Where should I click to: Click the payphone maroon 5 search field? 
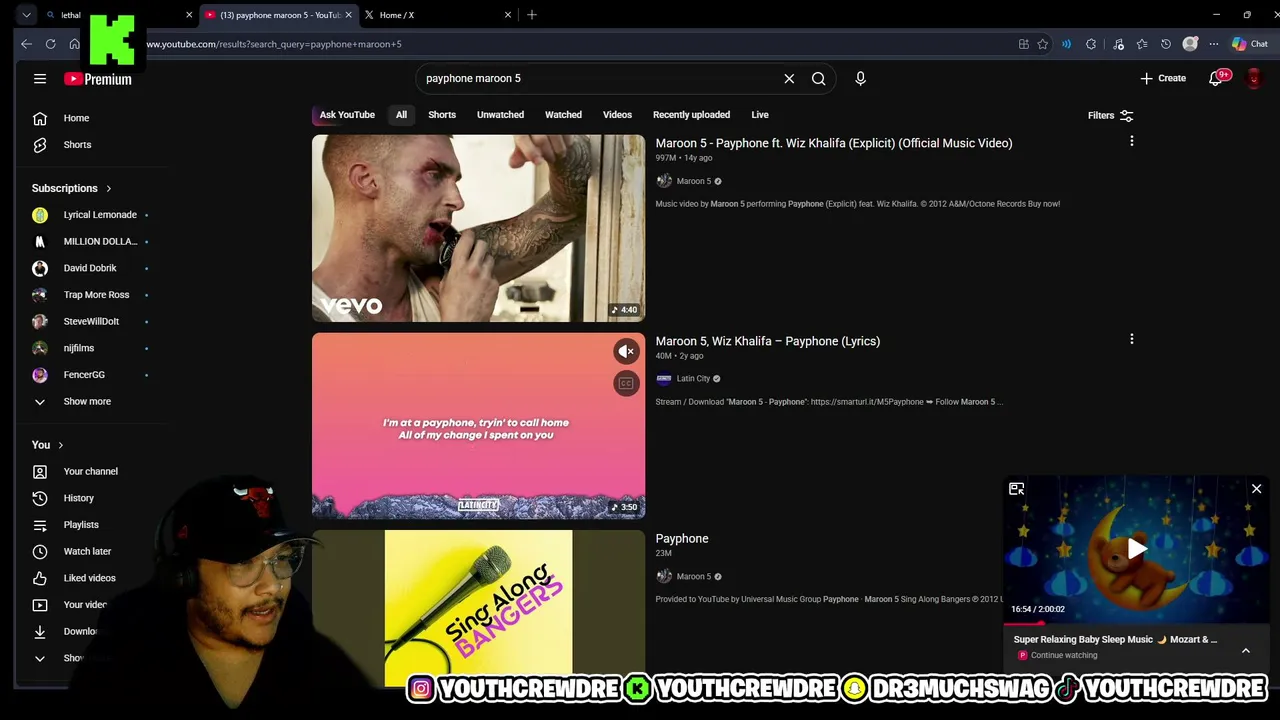point(598,78)
